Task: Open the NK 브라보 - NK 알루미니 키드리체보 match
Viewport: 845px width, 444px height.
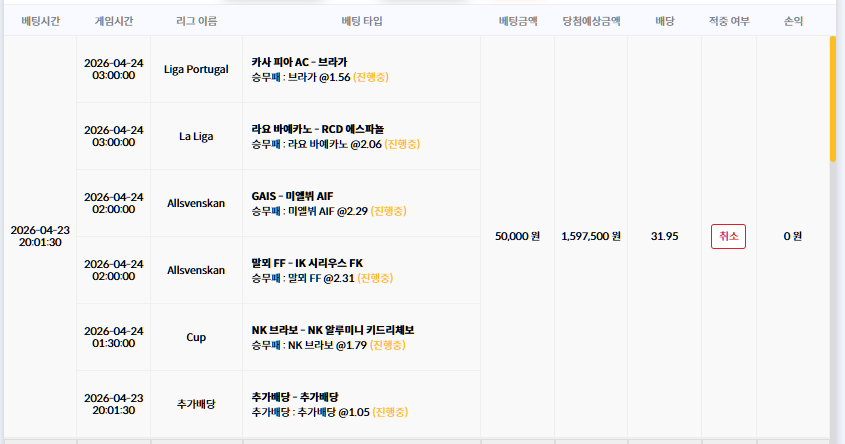Action: pyautogui.click(x=333, y=330)
